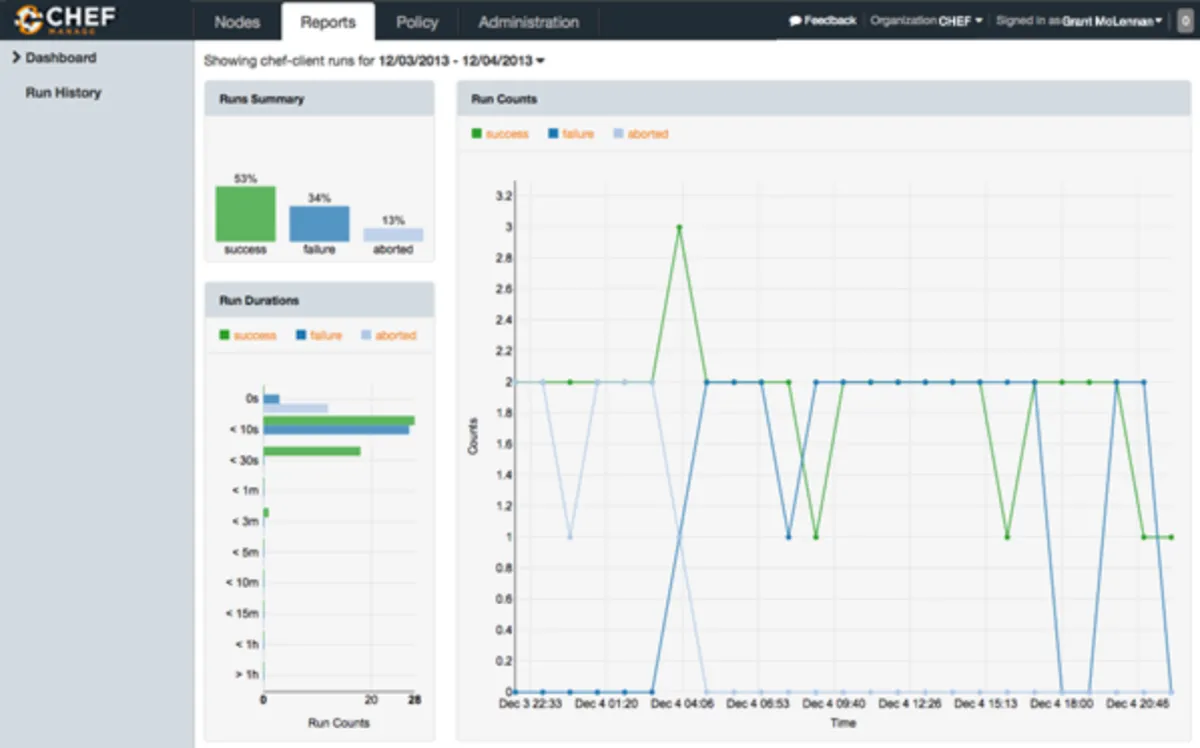Image resolution: width=1200 pixels, height=748 pixels.
Task: Hide aborted series in Run Durations legend
Action: [389, 336]
